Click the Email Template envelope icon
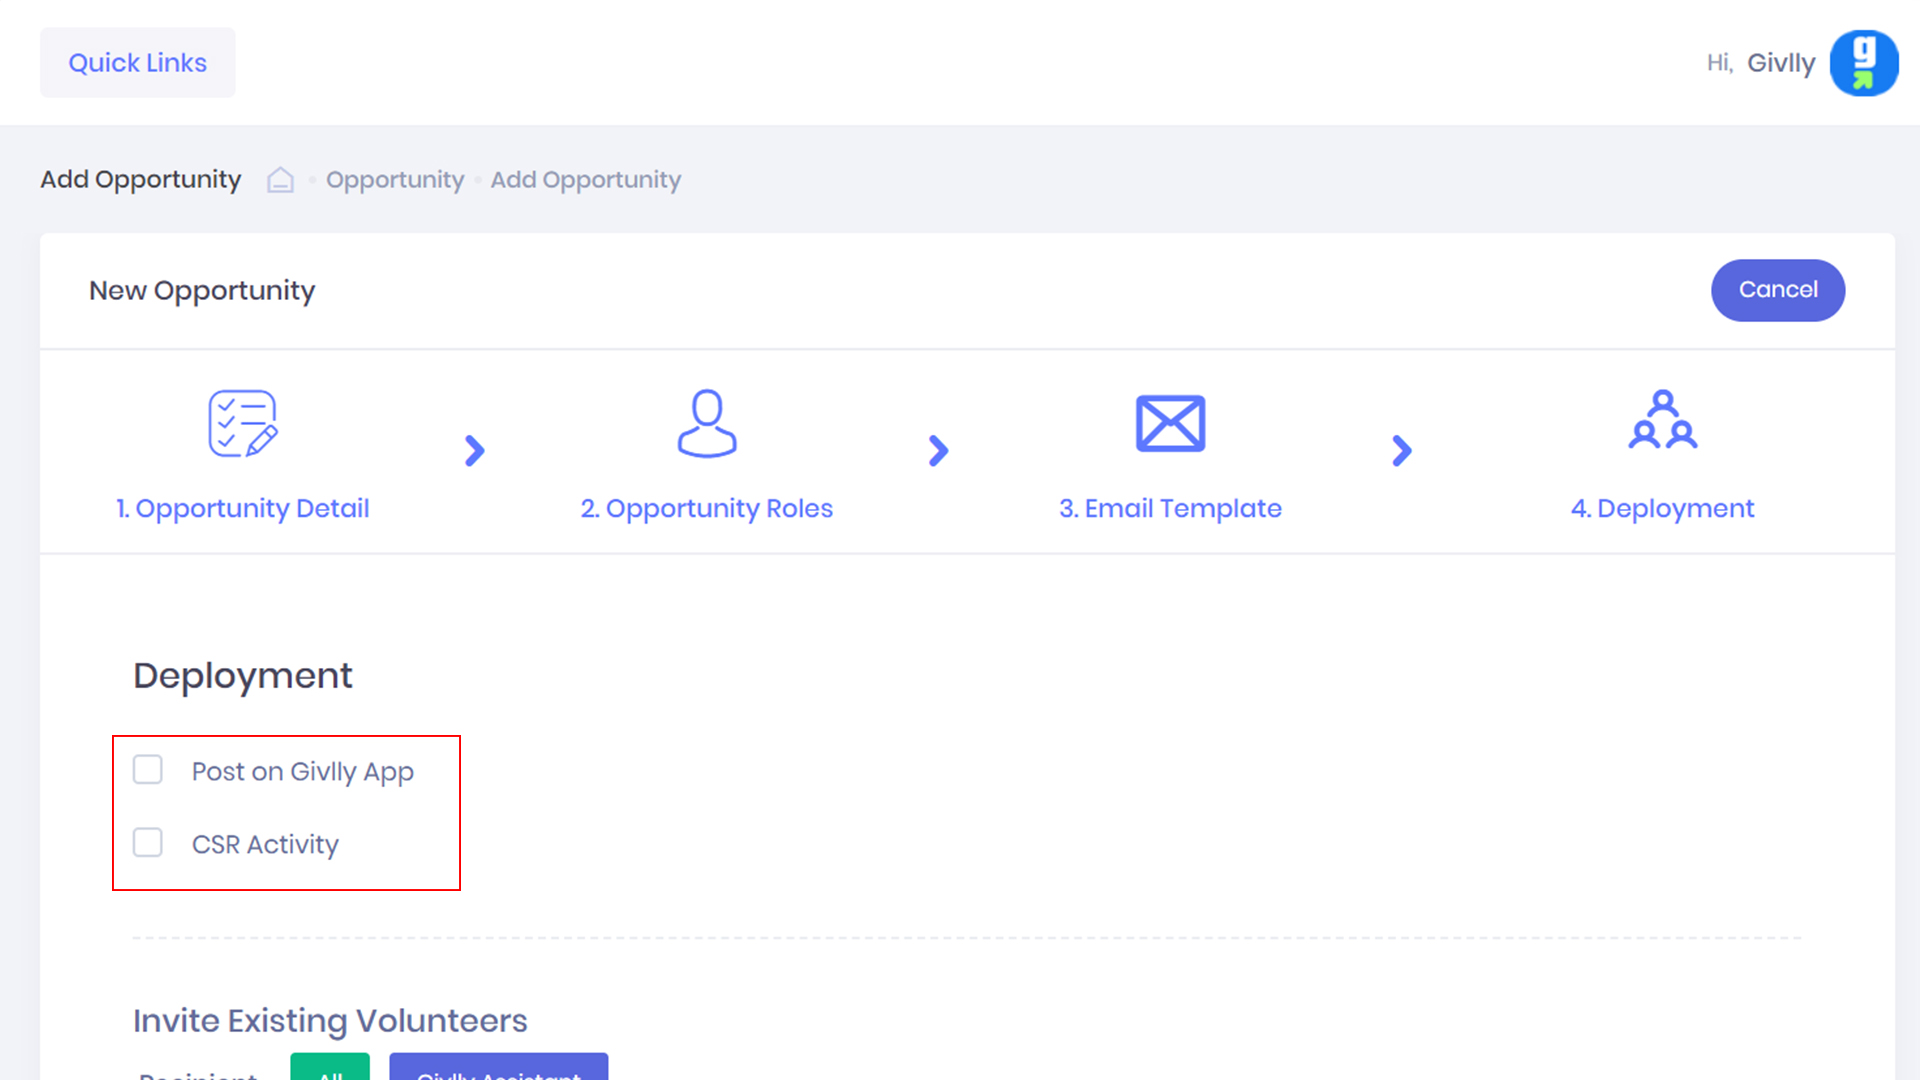Screen dimensions: 1920x1080 1170,424
